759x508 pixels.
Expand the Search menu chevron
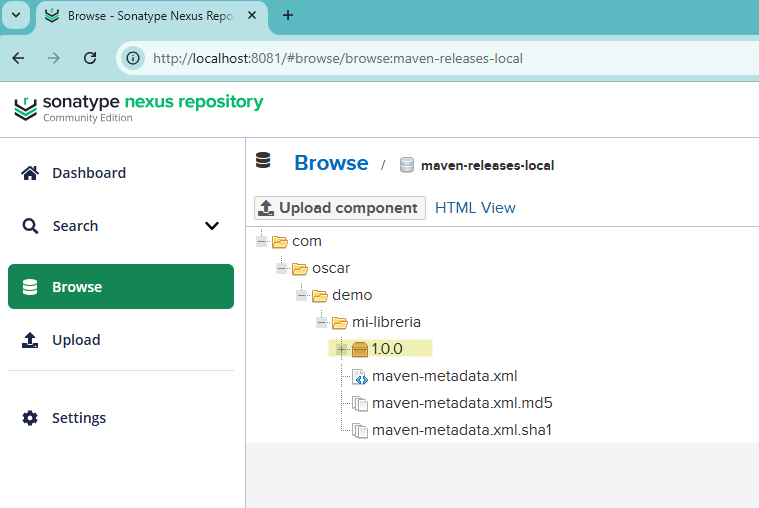click(212, 226)
